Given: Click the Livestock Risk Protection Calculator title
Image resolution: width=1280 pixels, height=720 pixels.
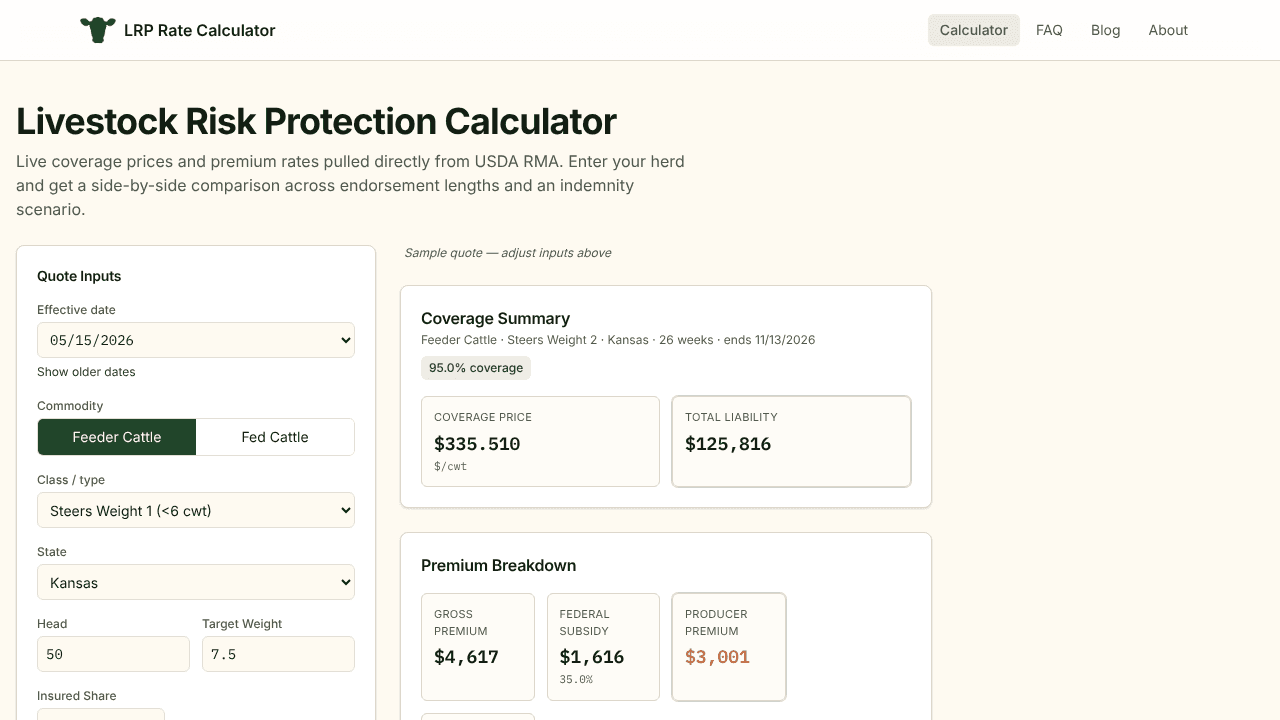Looking at the screenshot, I should tap(316, 121).
